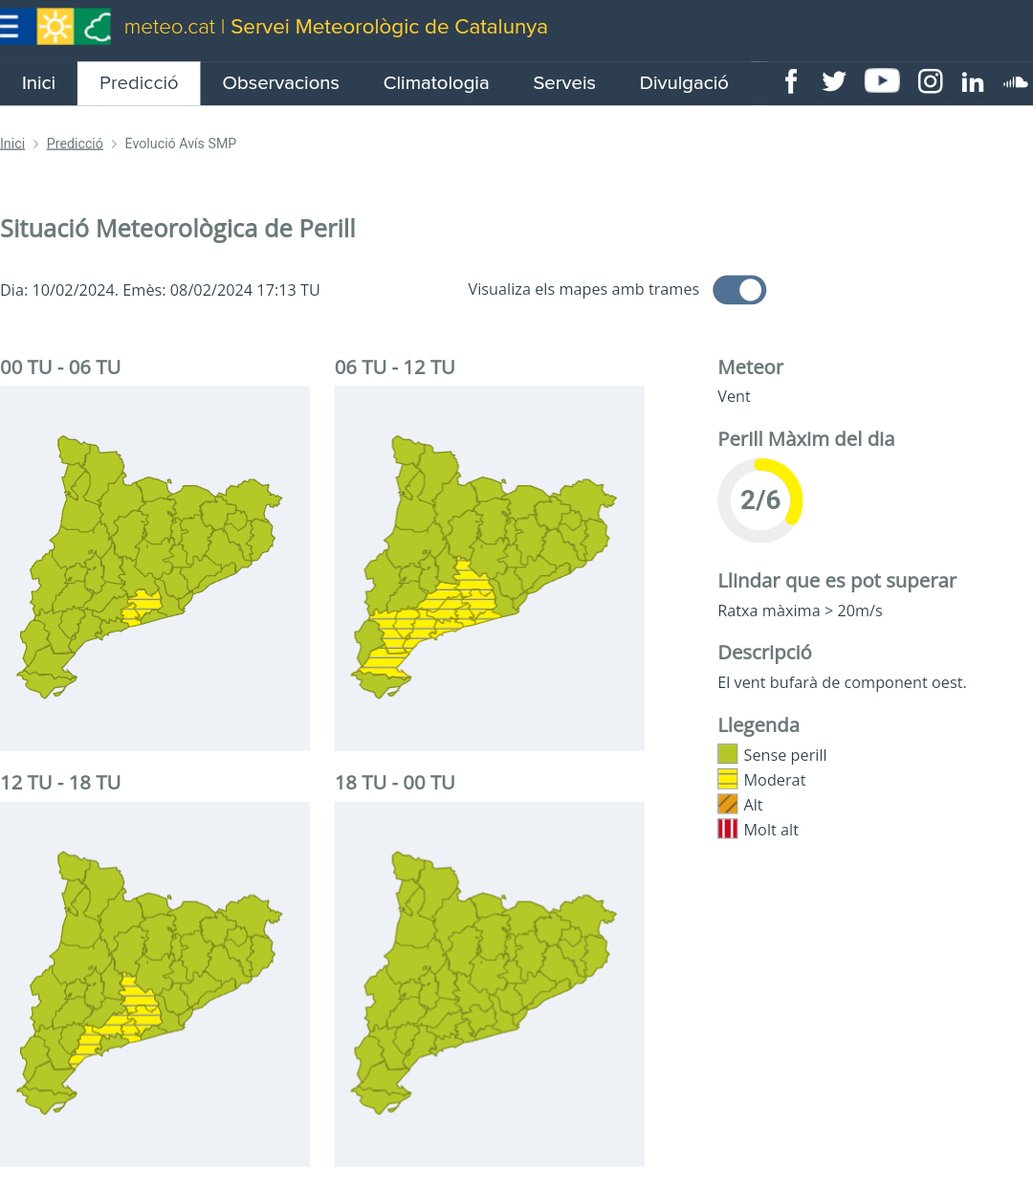
Task: Click 'Evolució Avís SMP' breadcrumb text
Action: (x=180, y=144)
